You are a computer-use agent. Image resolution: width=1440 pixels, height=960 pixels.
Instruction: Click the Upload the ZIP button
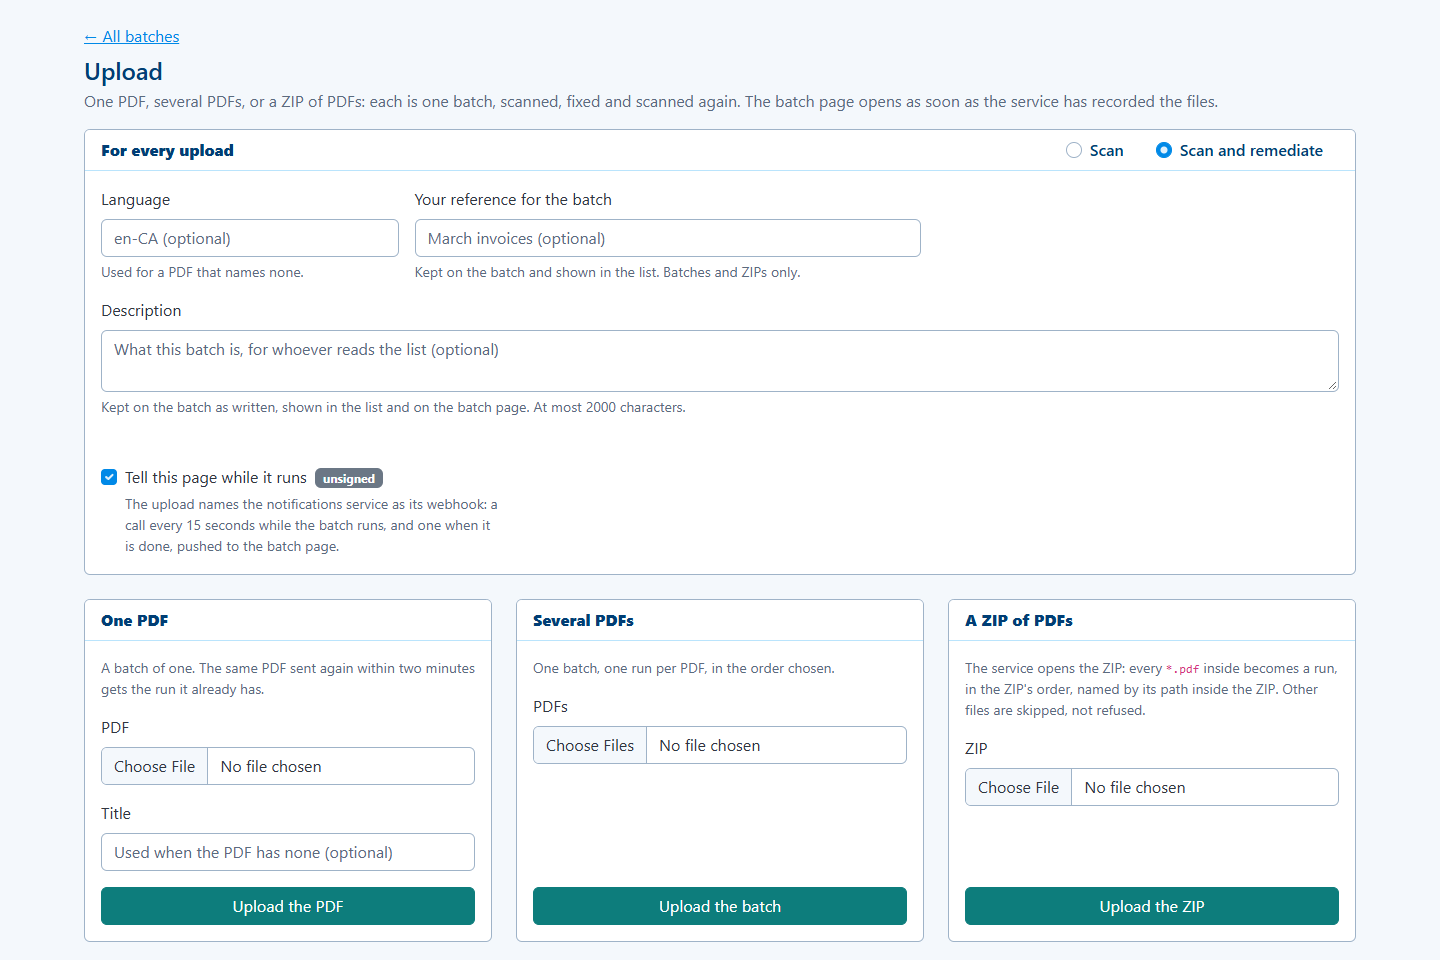click(1152, 906)
